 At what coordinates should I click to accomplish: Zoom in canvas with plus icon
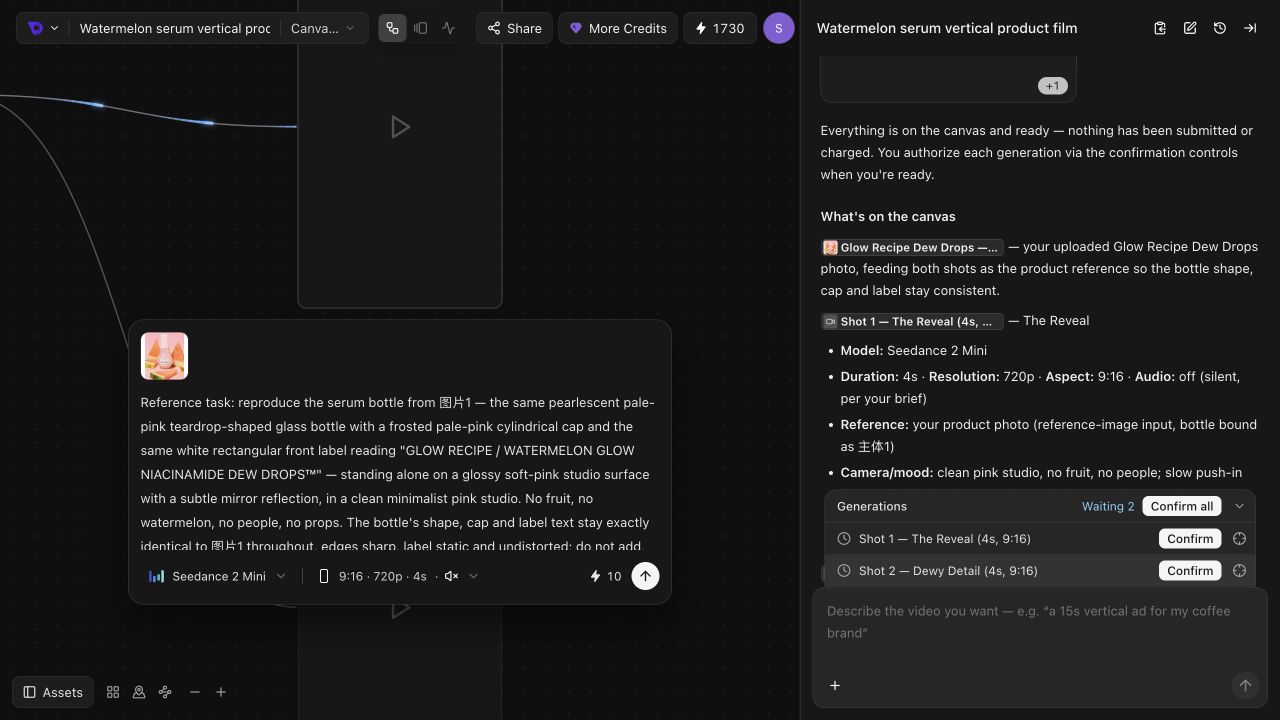pos(221,692)
